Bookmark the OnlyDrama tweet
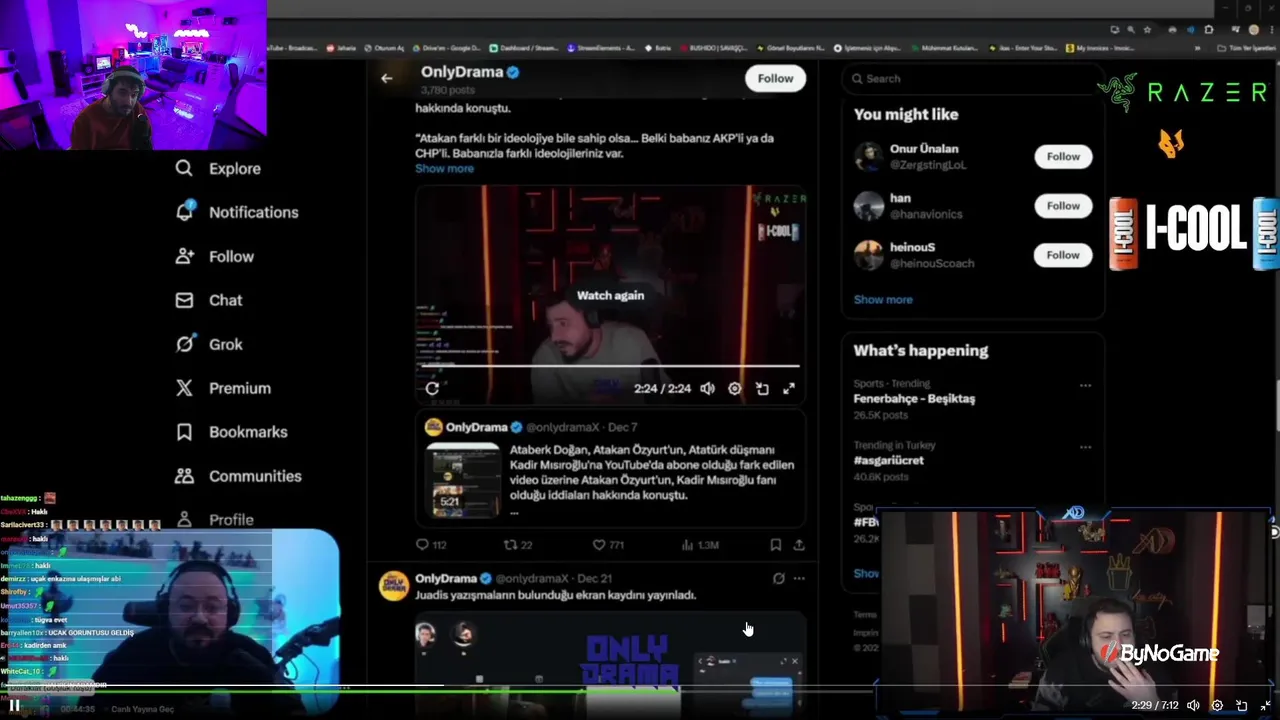 pos(776,545)
